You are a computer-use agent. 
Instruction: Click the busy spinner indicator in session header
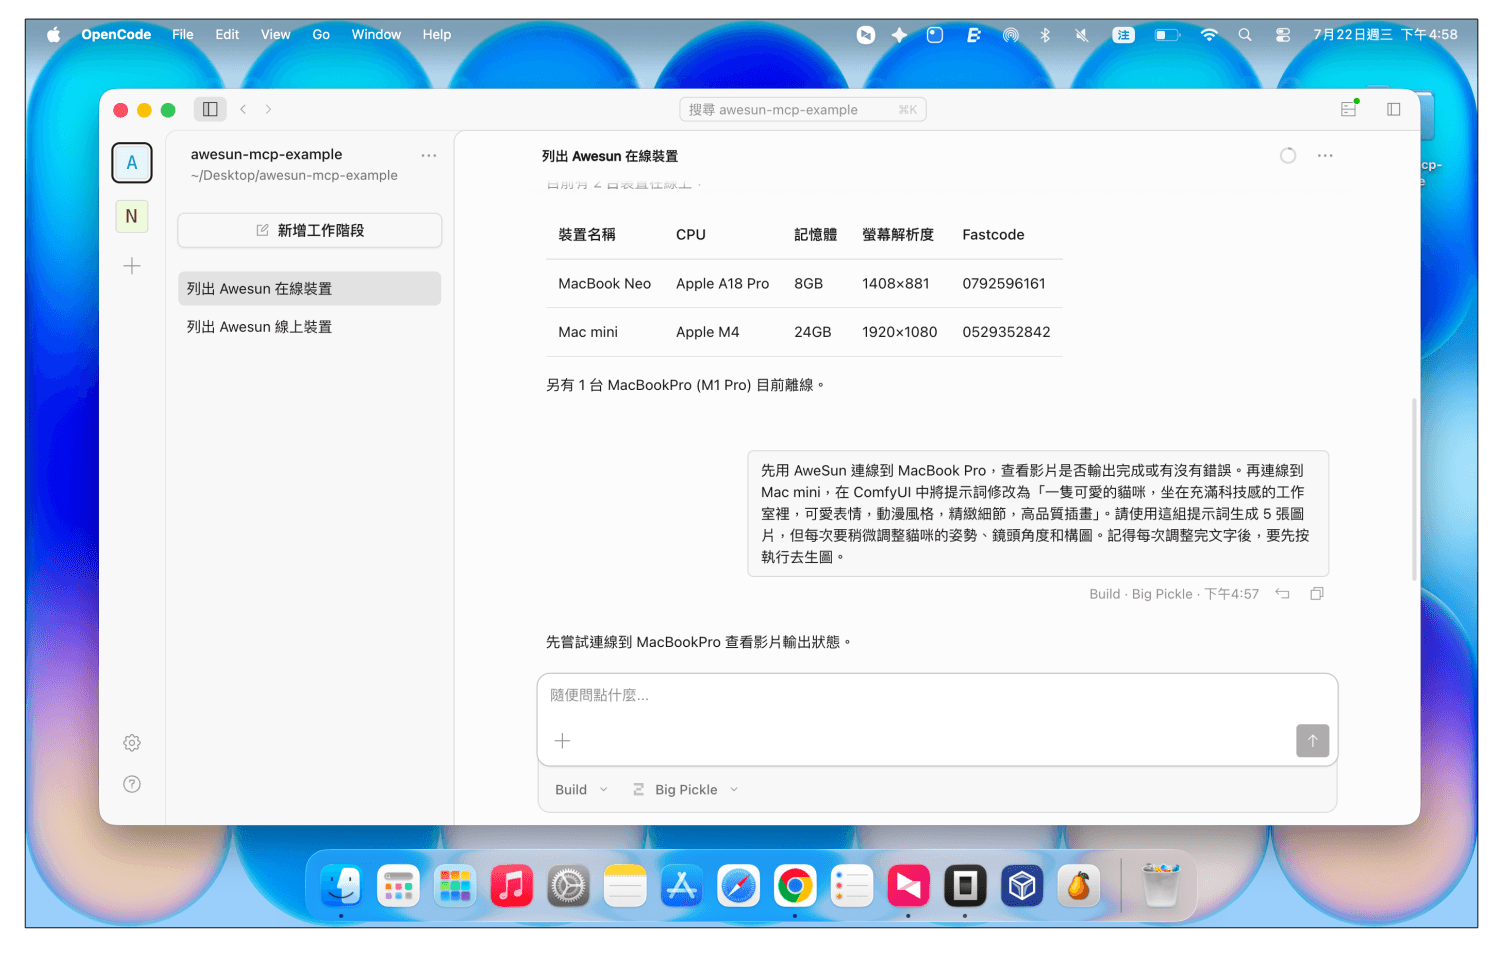click(1288, 156)
